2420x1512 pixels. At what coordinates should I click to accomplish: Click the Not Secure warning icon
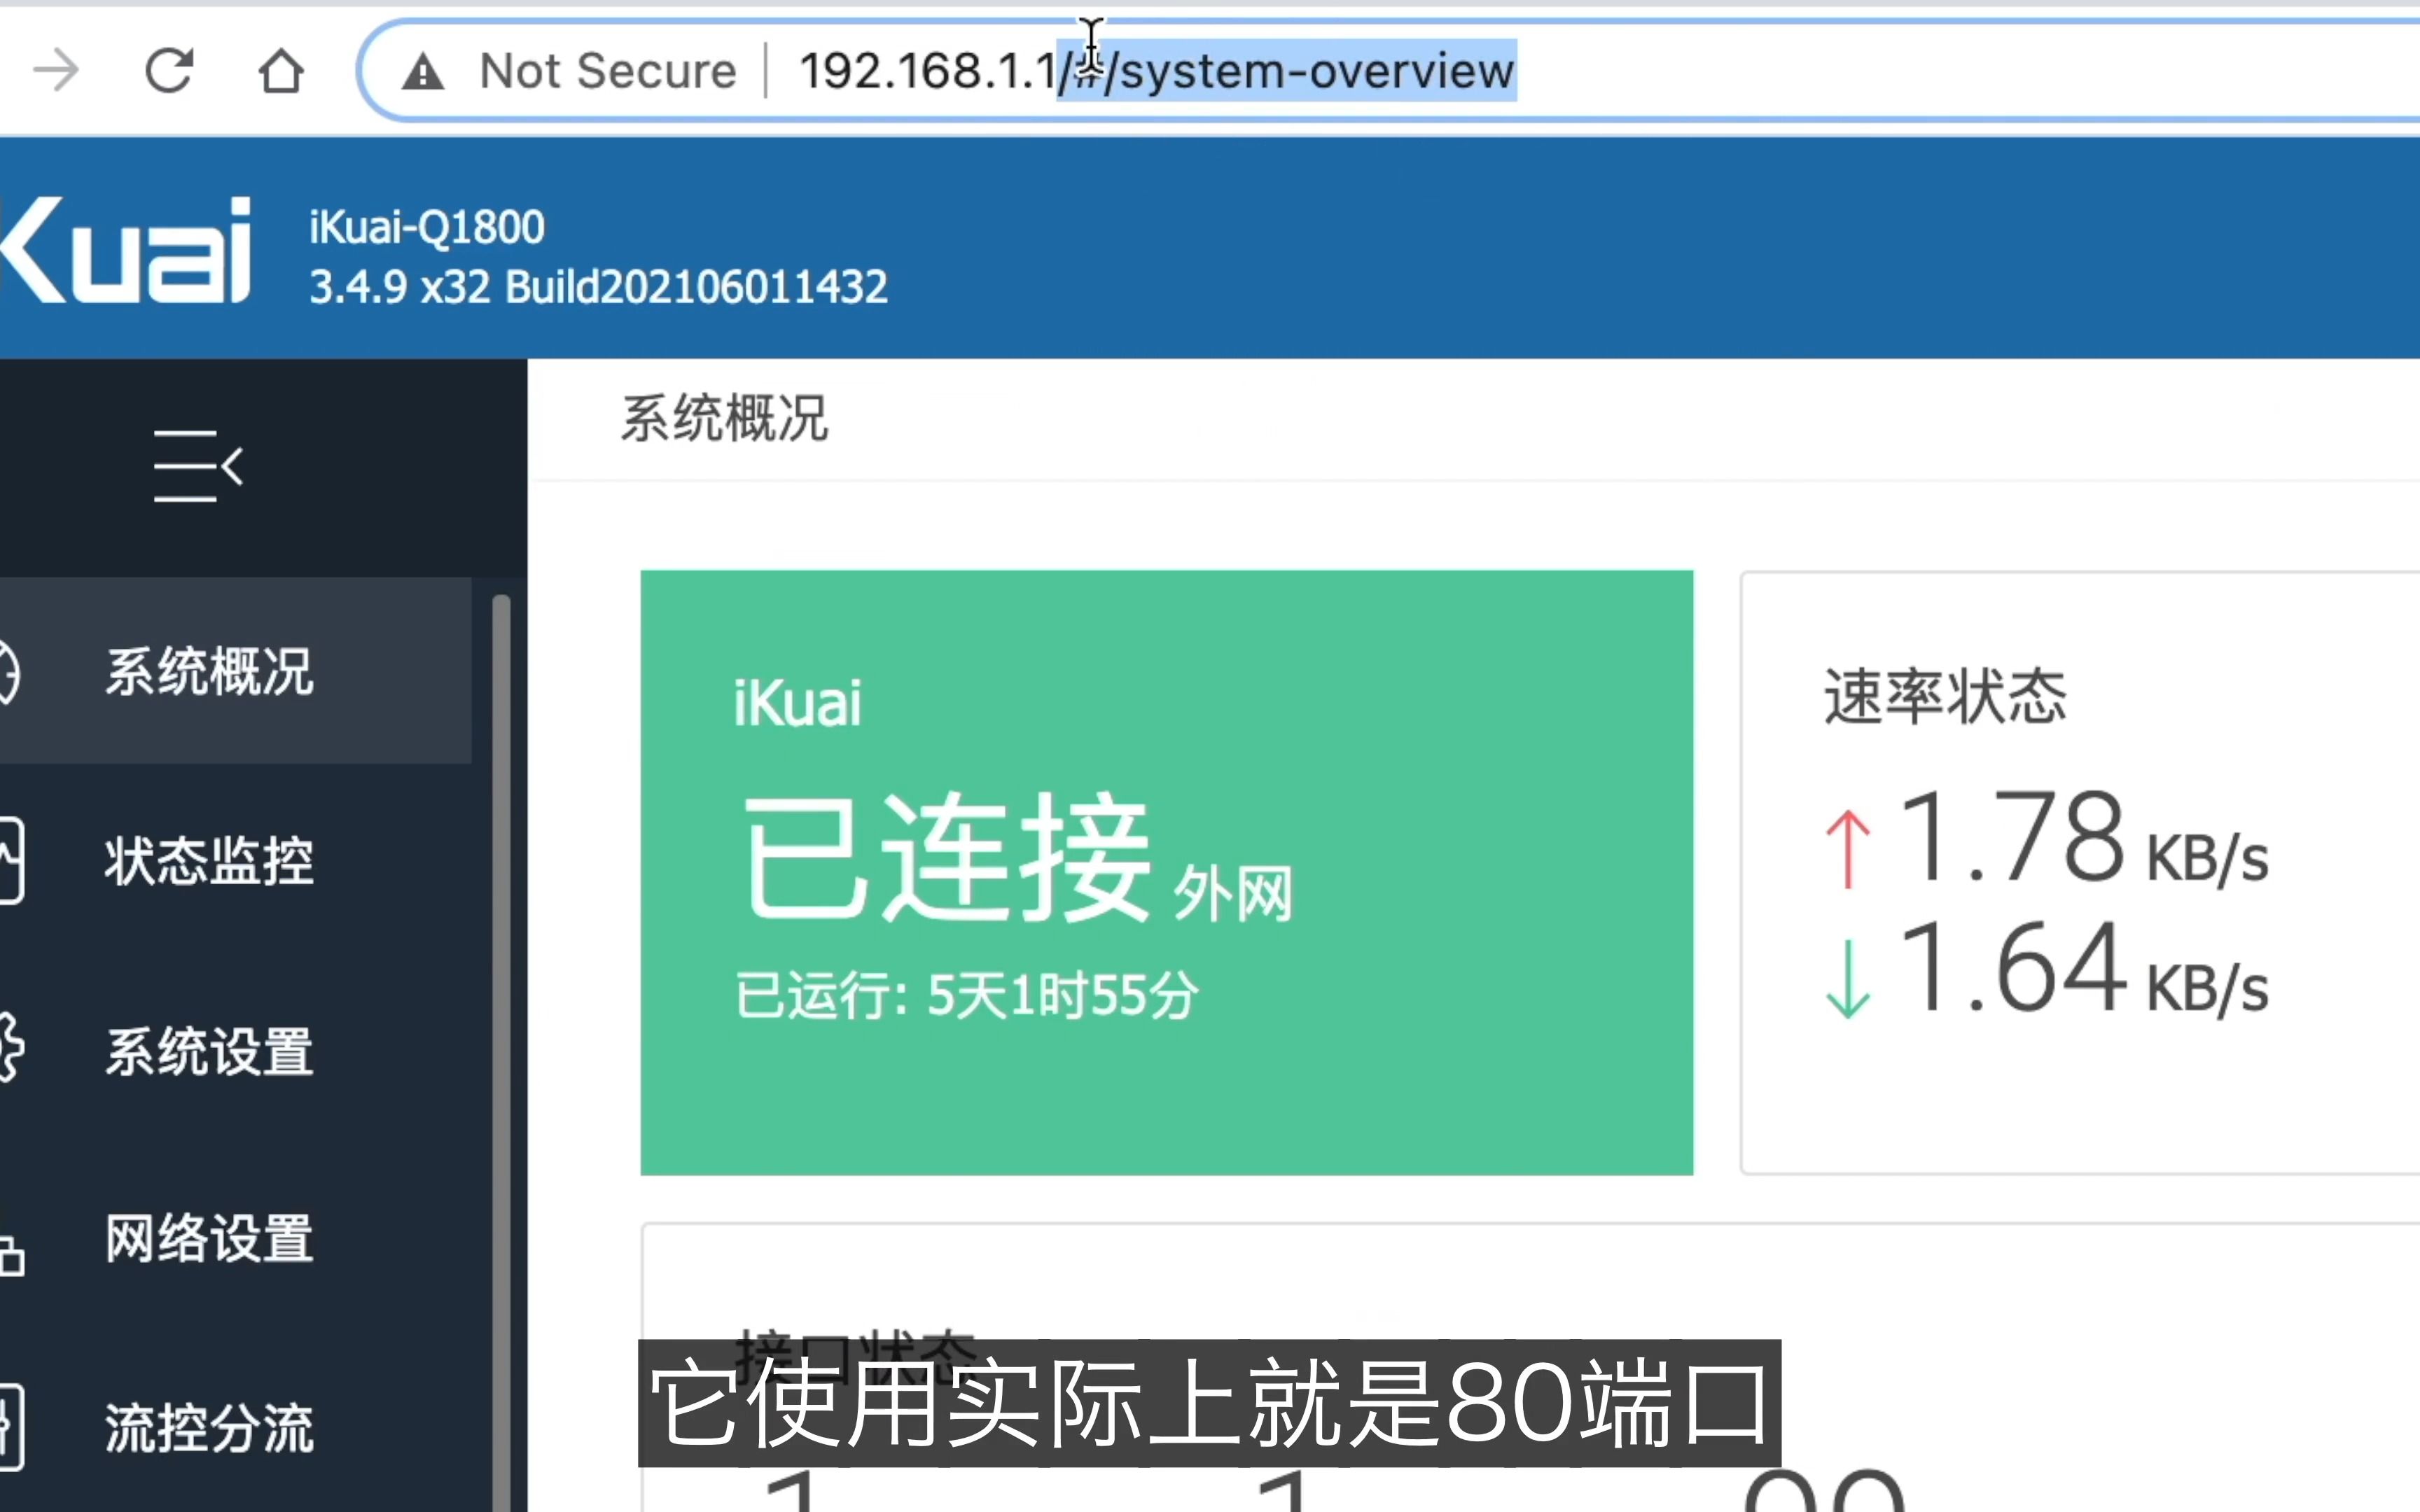click(423, 72)
